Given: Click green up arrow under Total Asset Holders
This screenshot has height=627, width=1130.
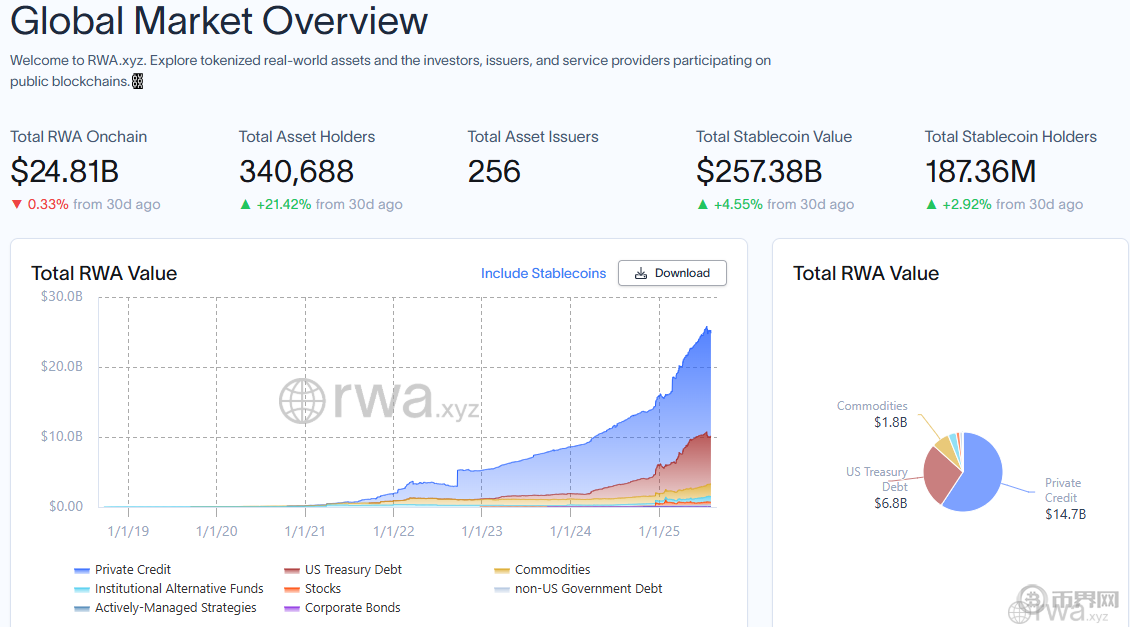Looking at the screenshot, I should coord(245,204).
